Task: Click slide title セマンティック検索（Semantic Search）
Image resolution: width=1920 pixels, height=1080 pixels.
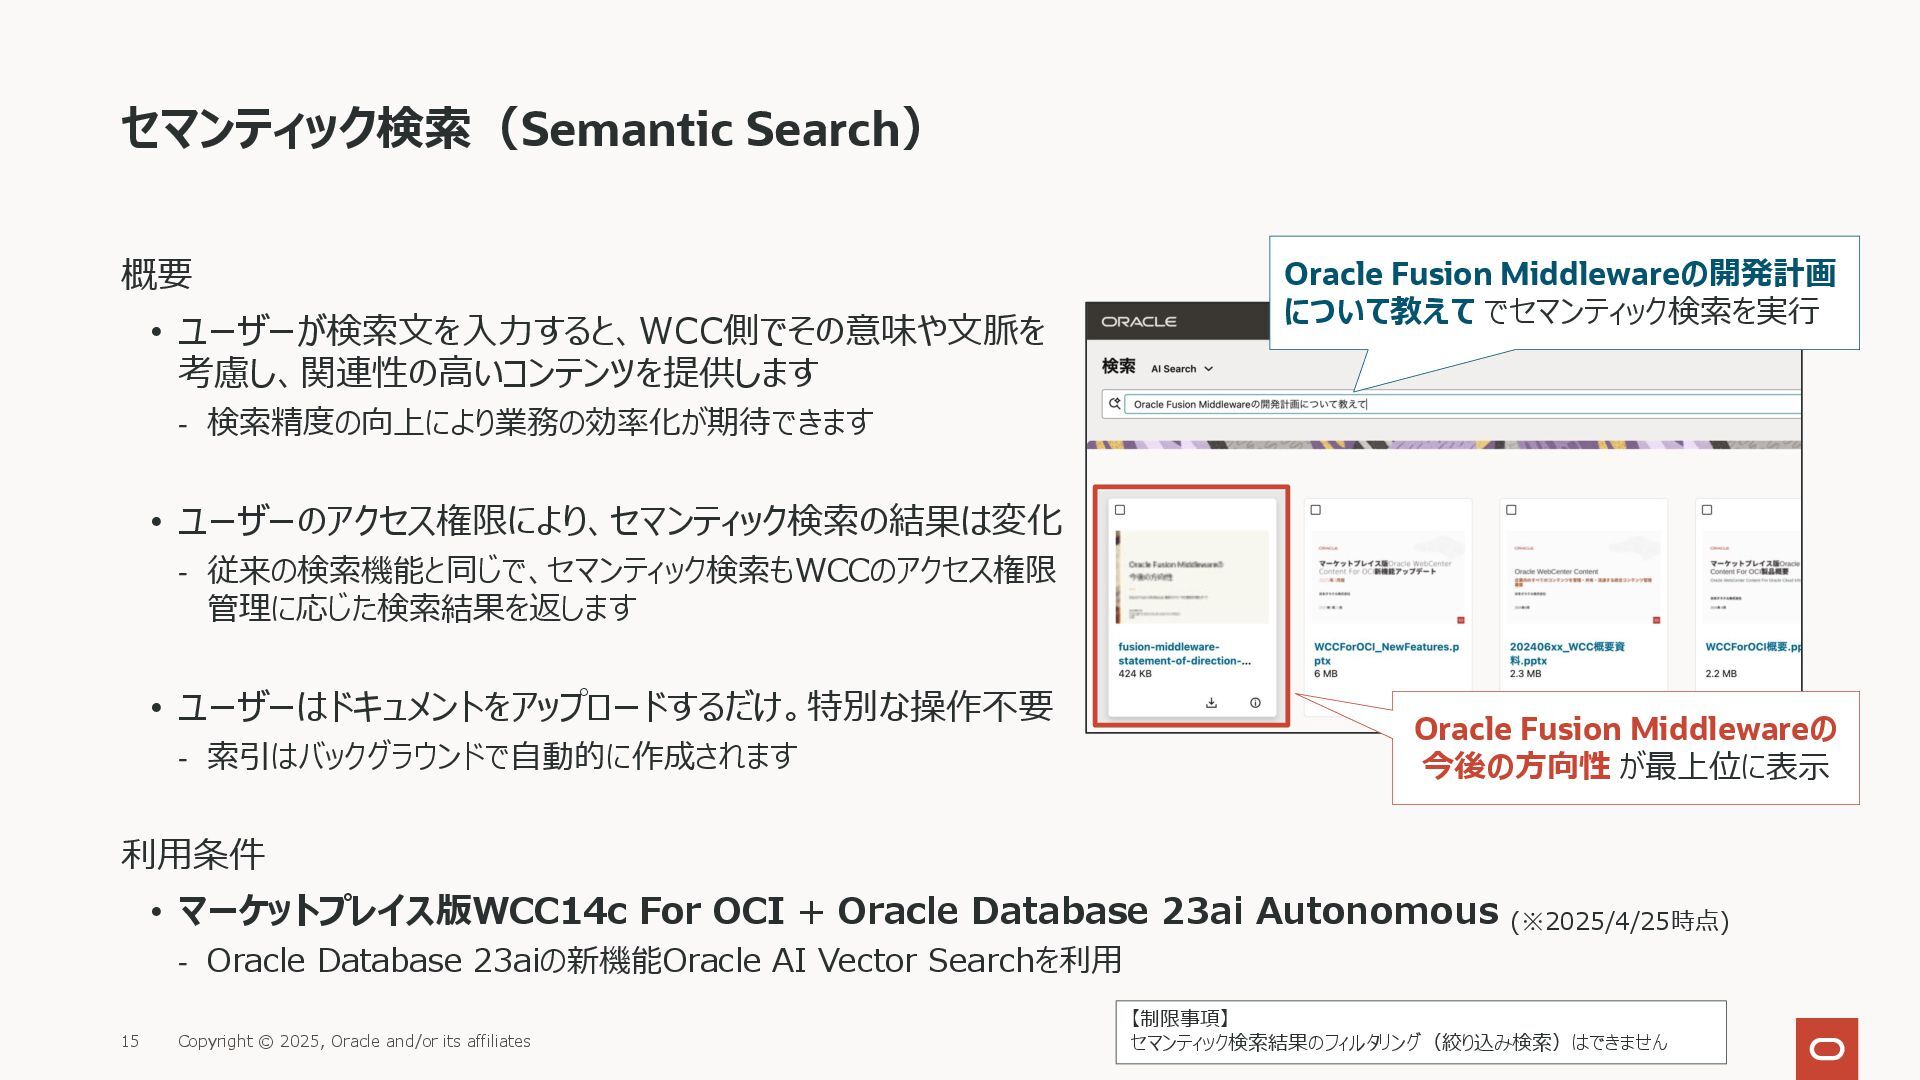Action: coord(522,129)
